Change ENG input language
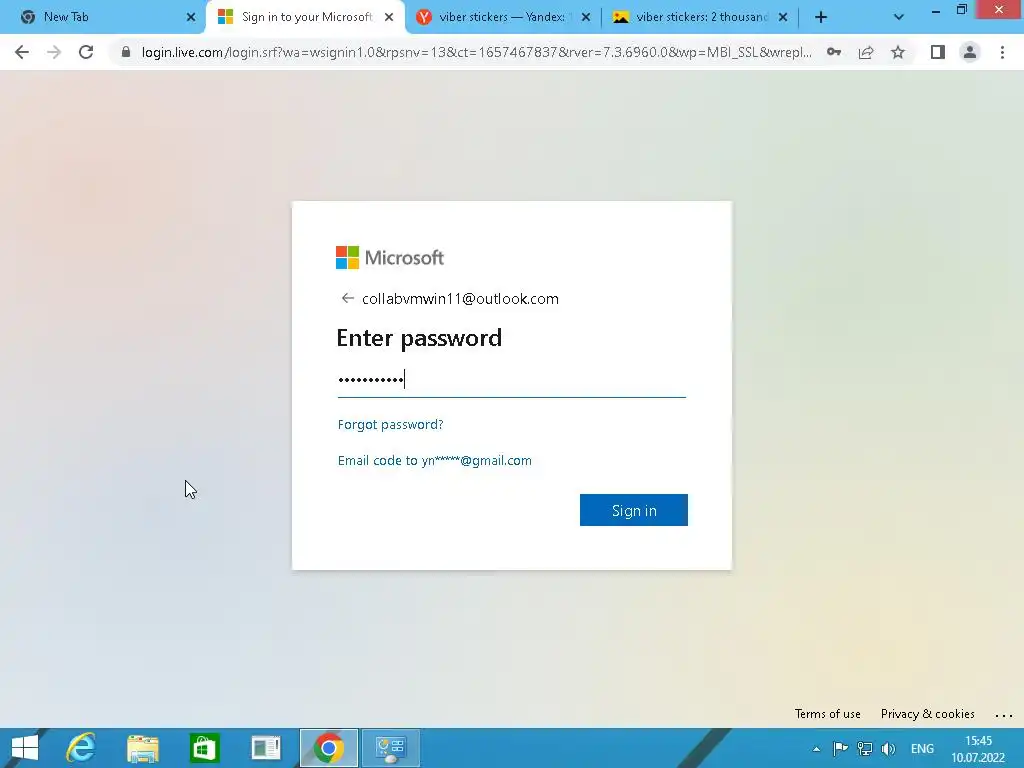The width and height of the screenshot is (1024, 768). pyautogui.click(x=922, y=749)
